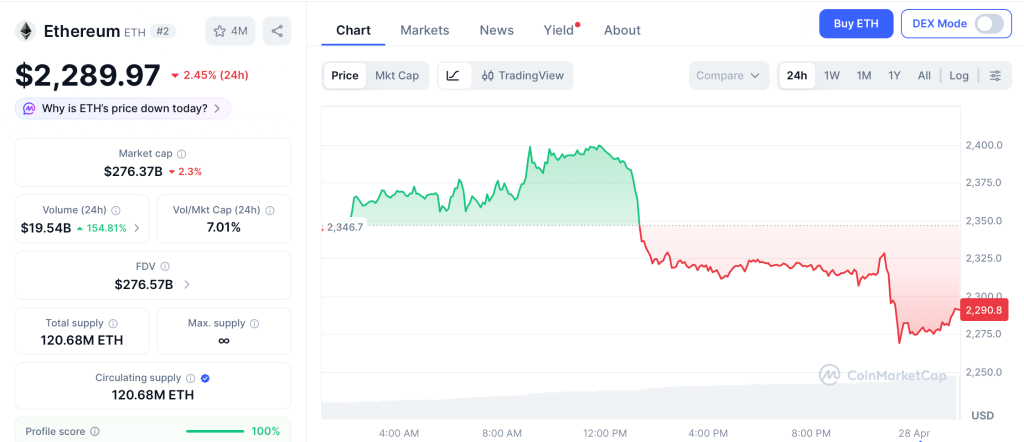Click the Market cap info icon
Screen dimensions: 1024x442
[182, 154]
